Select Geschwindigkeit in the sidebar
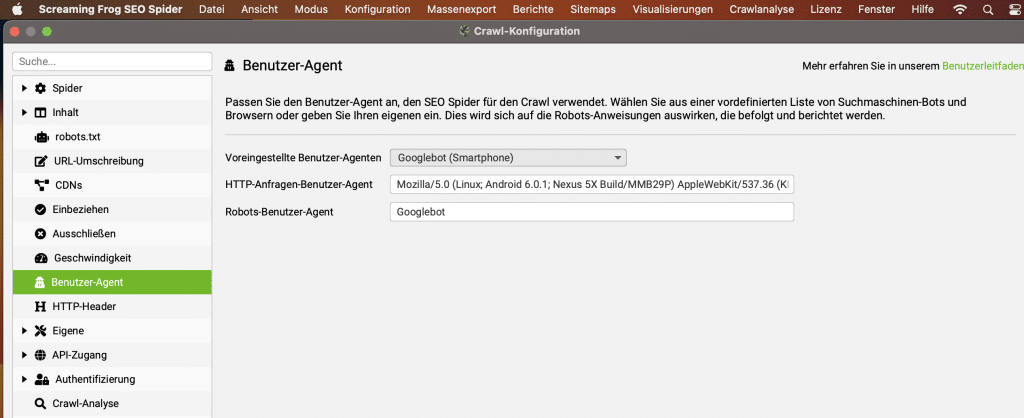The height and width of the screenshot is (418, 1024). pyautogui.click(x=112, y=258)
